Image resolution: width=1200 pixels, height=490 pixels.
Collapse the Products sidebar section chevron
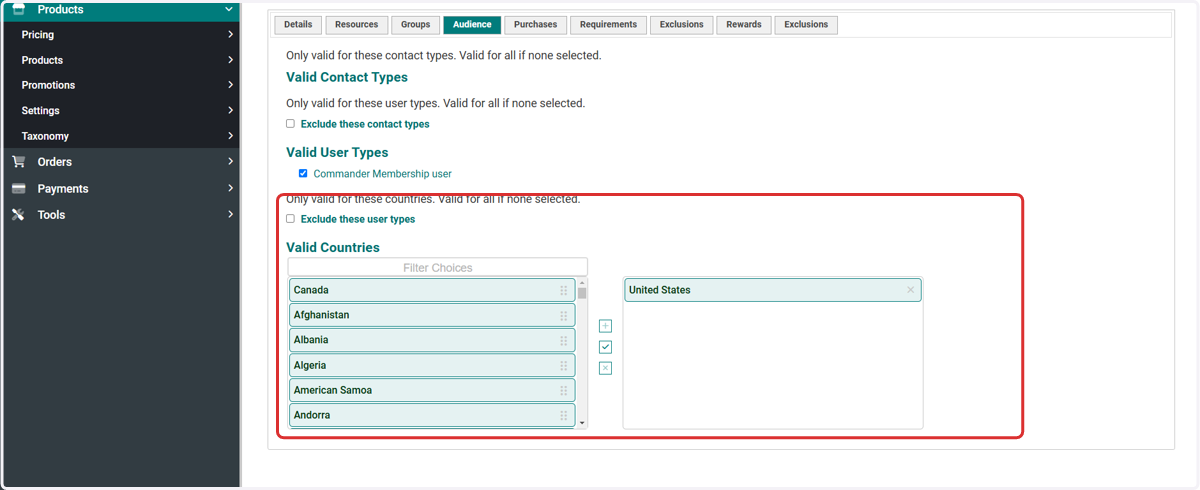pos(230,9)
